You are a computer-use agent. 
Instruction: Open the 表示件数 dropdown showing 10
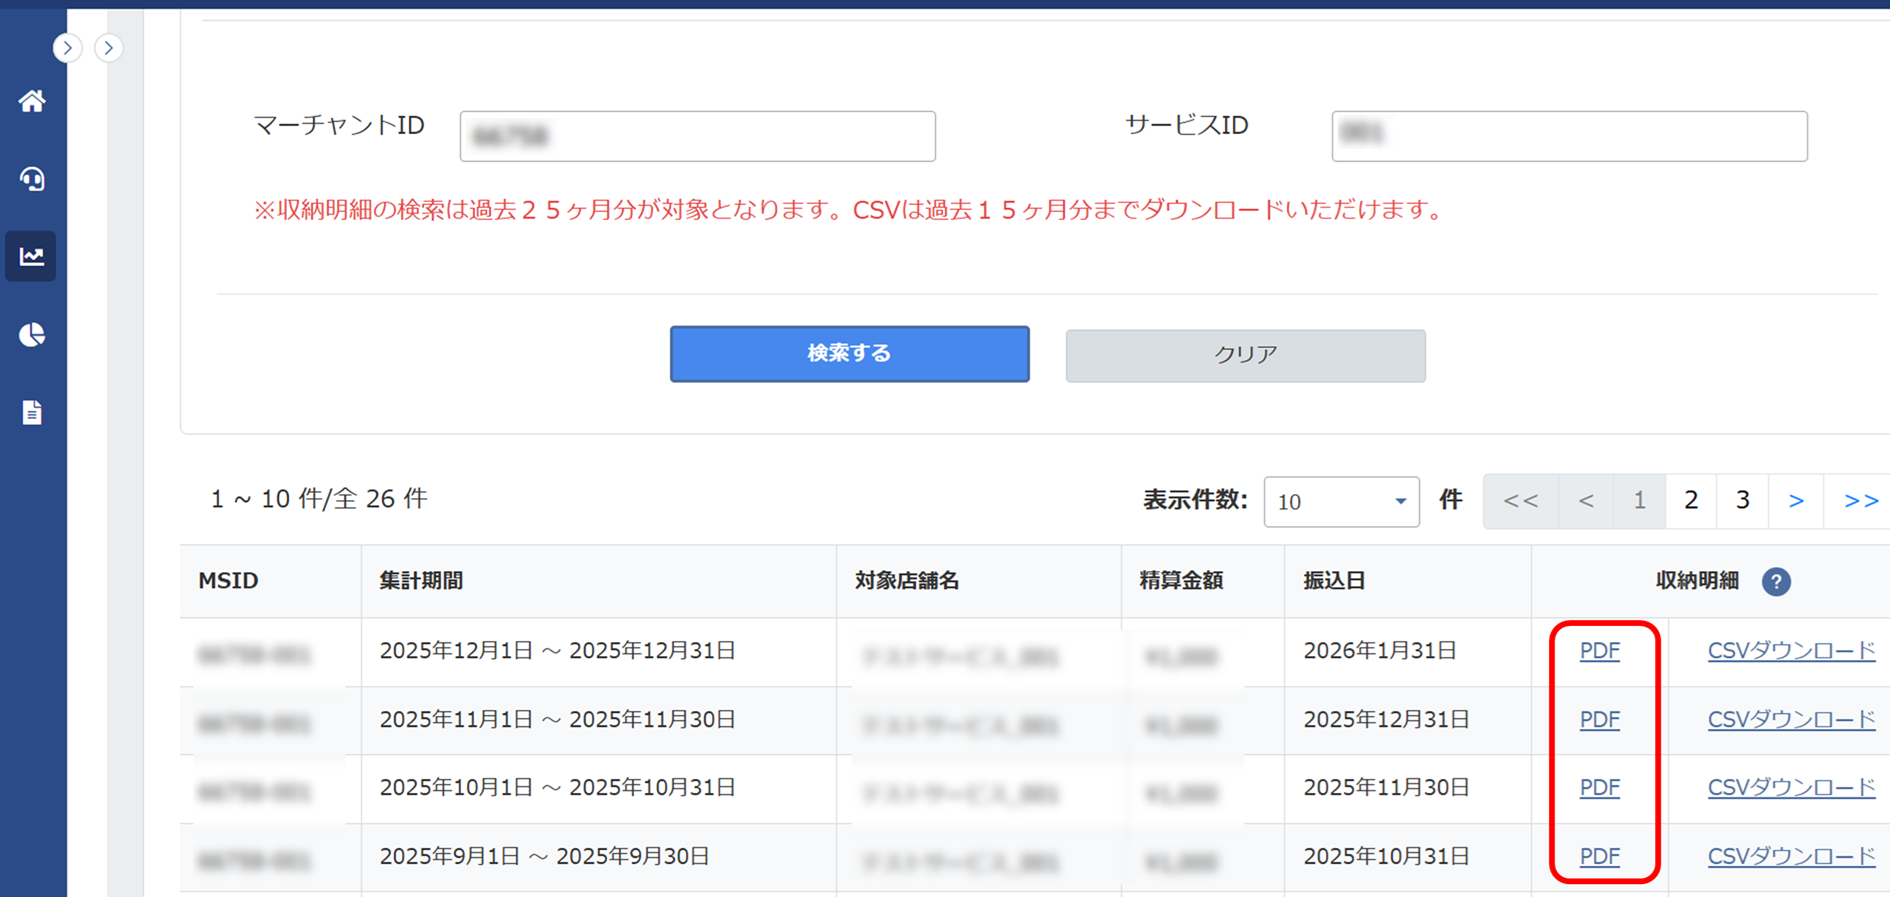[1341, 502]
